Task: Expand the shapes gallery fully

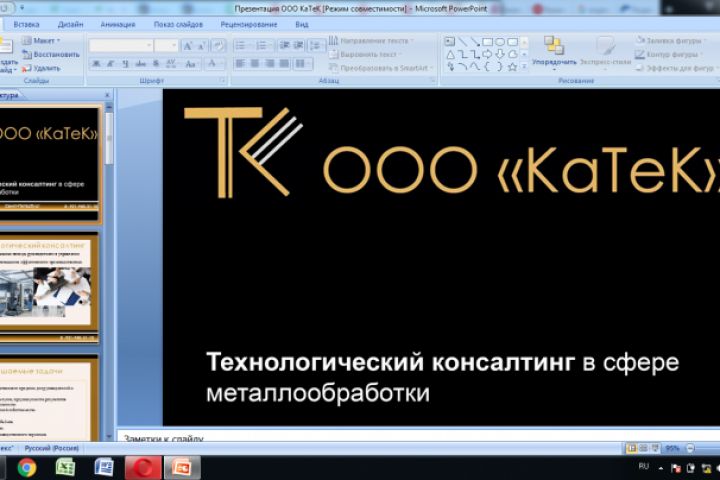Action: pos(524,67)
